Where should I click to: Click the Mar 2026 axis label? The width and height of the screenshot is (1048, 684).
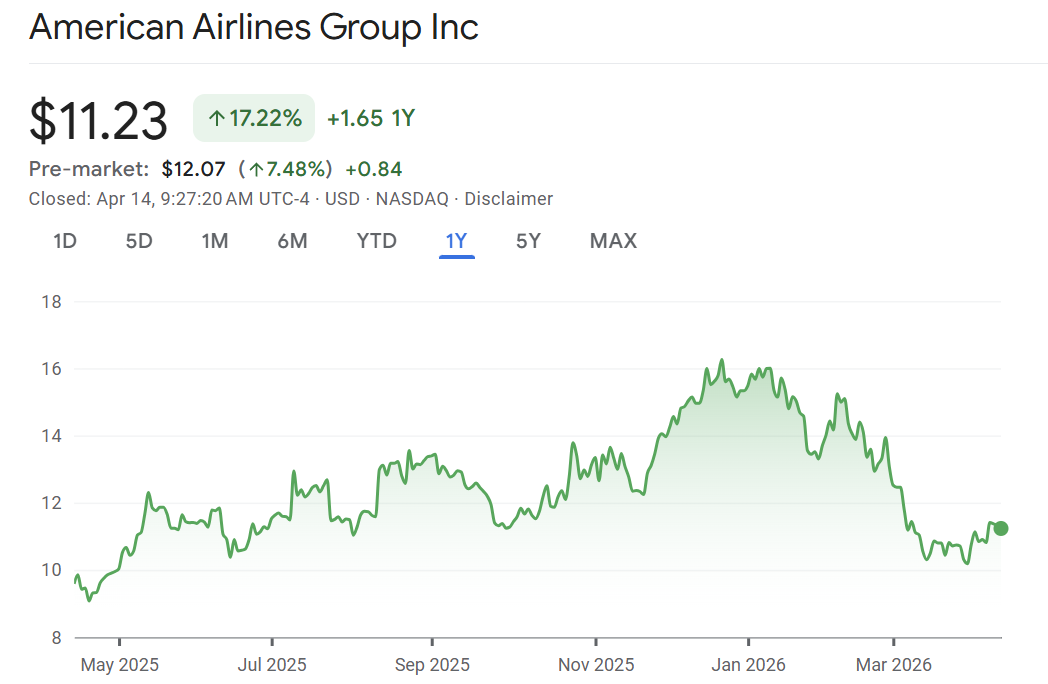893,664
